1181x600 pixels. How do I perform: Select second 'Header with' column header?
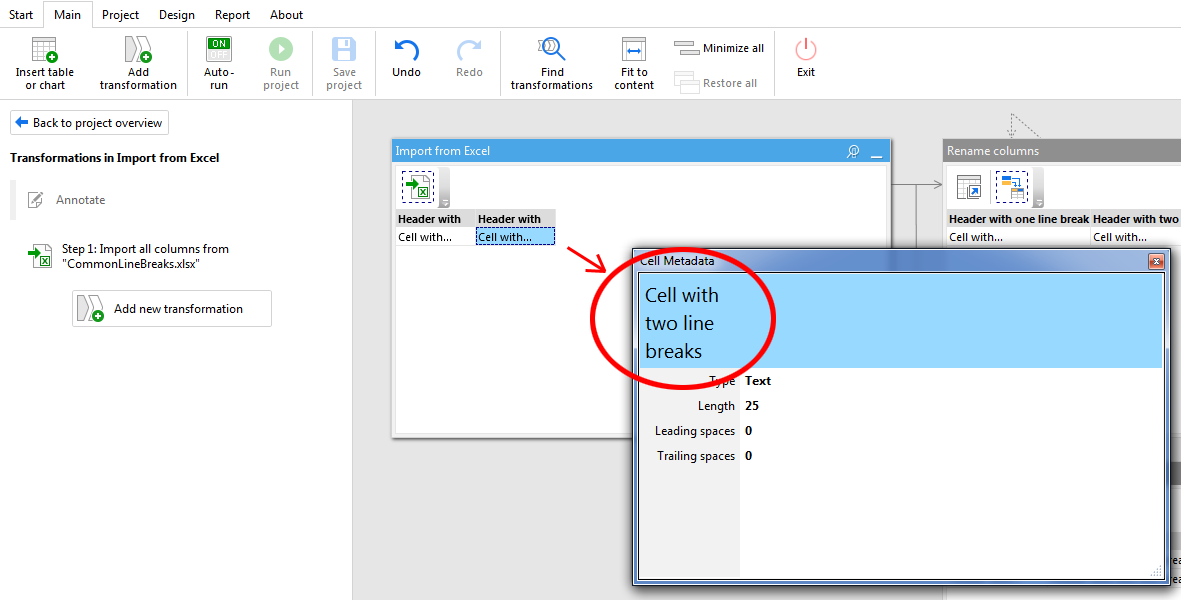click(x=516, y=219)
